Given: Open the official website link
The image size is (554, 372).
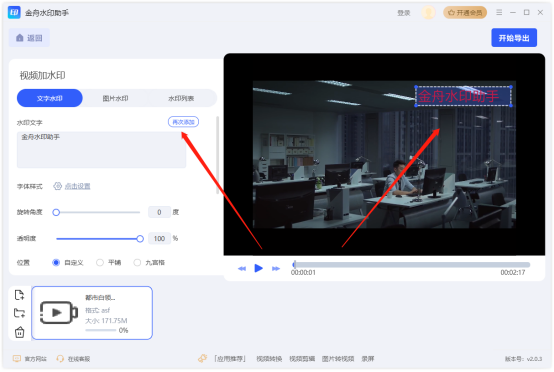Looking at the screenshot, I should 30,359.
